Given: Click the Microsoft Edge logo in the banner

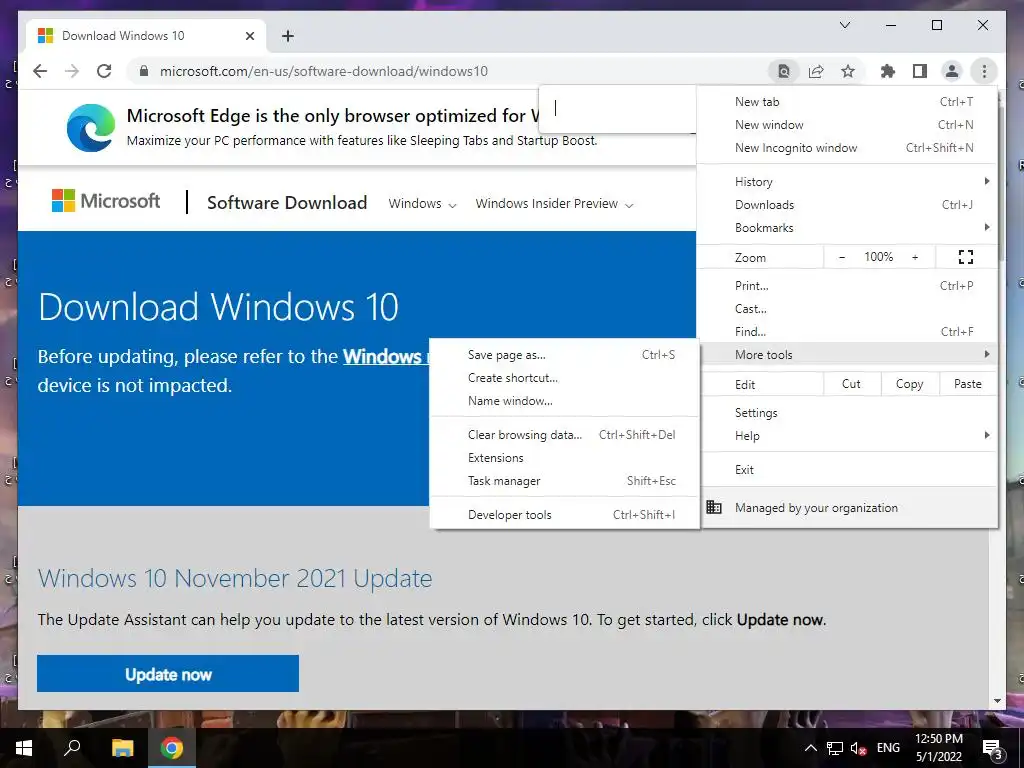Looking at the screenshot, I should click(91, 127).
